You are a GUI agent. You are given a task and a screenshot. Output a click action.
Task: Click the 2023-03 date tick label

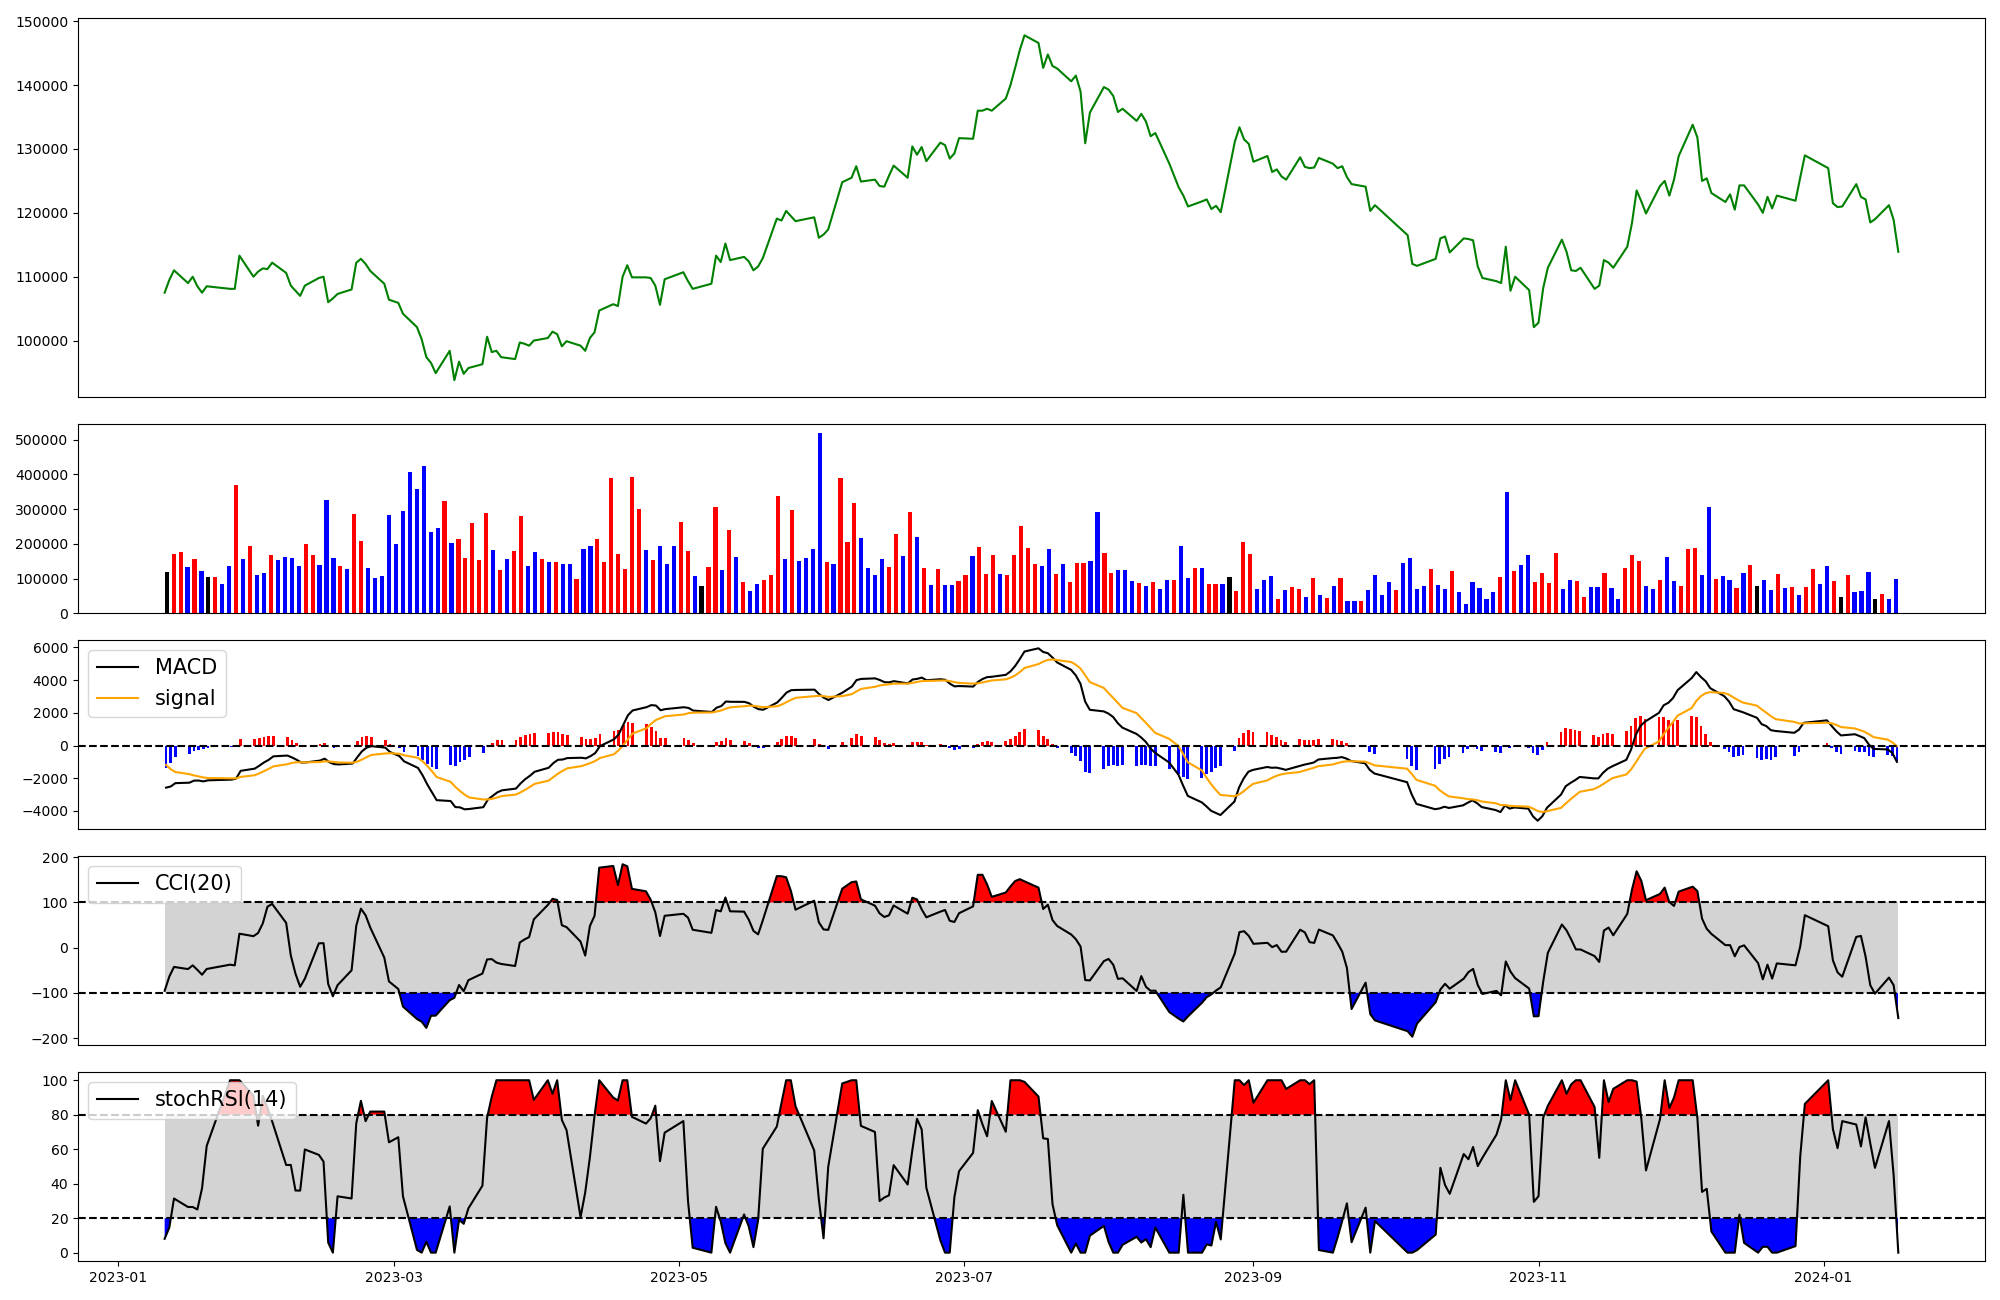(394, 1277)
